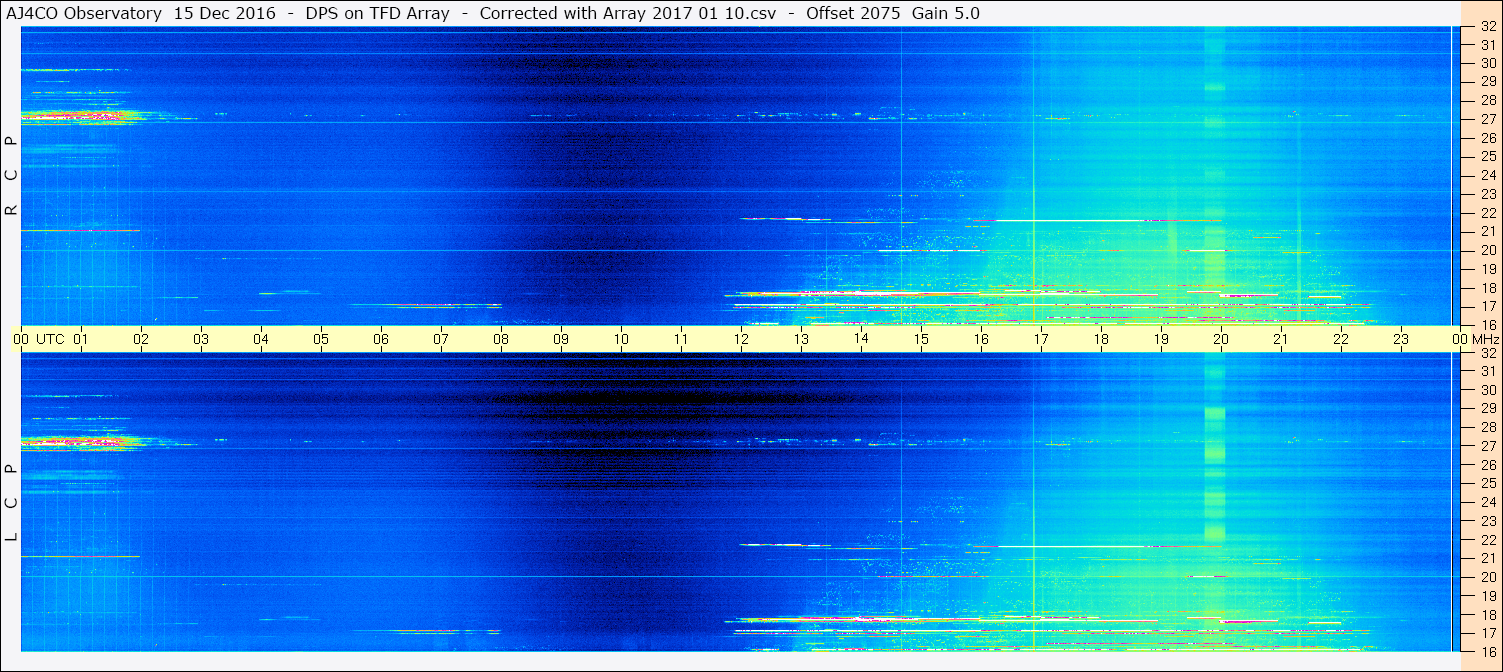
Task: Click the 00 UTC label at axis start
Action: coord(41,339)
